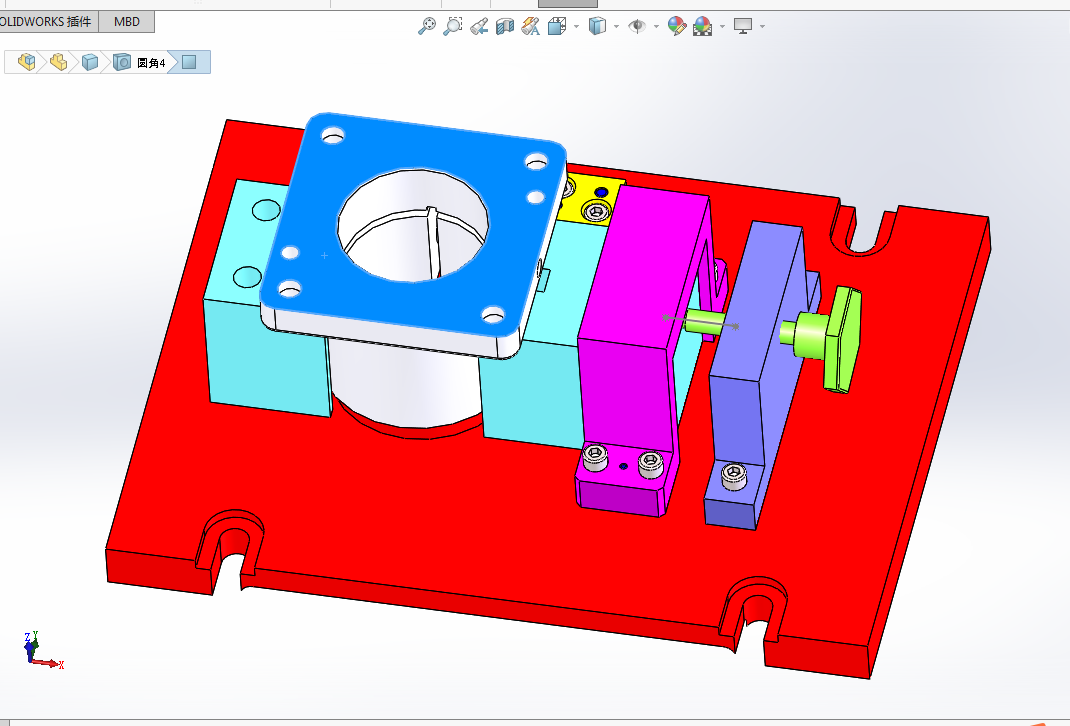Switch to the SOLIDWORKS 插件 tab
This screenshot has height=726, width=1070.
click(x=48, y=22)
